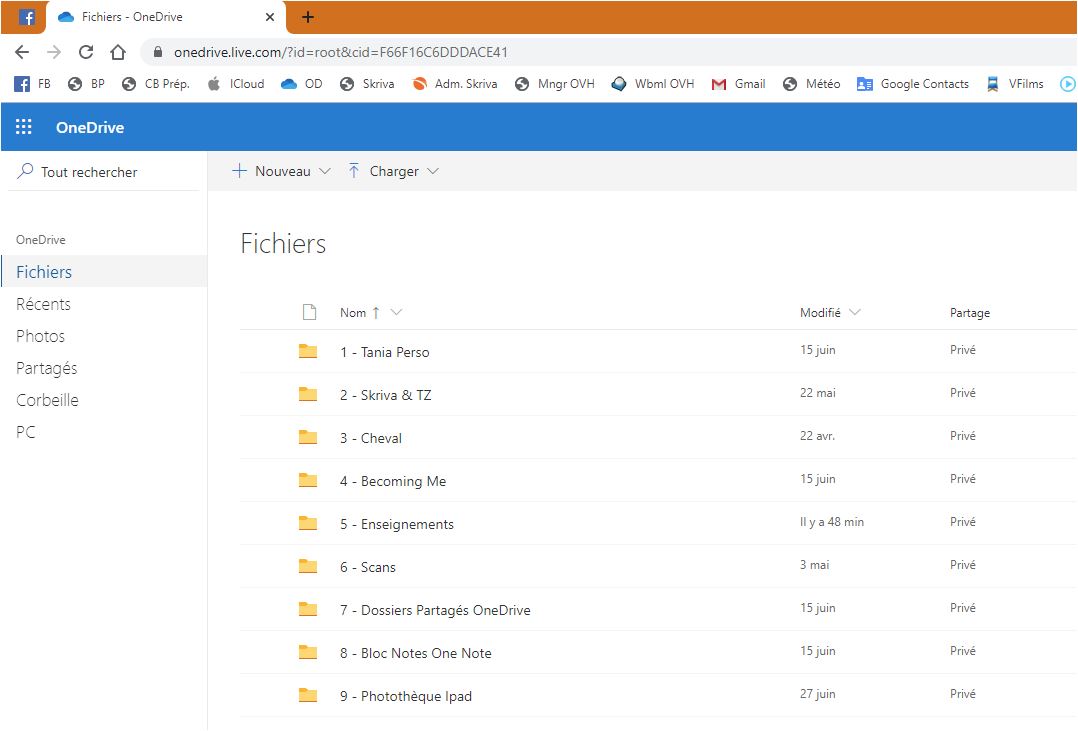Click the file type column icon
The width and height of the screenshot is (1078, 731).
click(309, 312)
